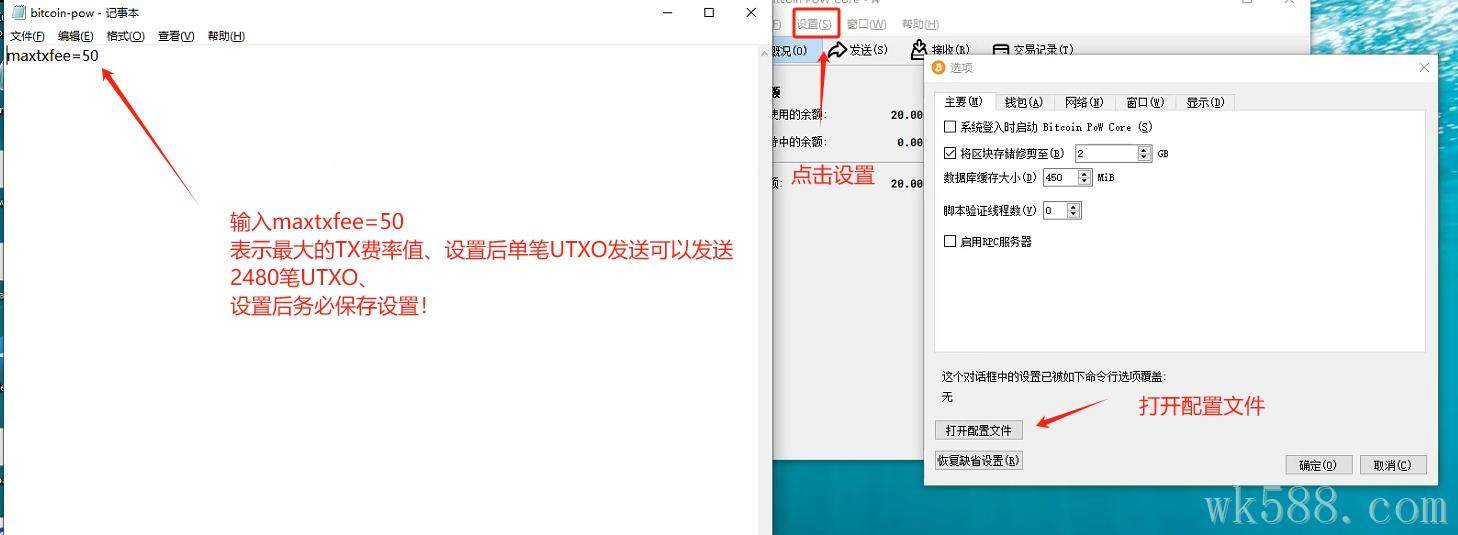1458x535 pixels.
Task: Open the 交易记录(T) transactions toolbar button
Action: click(1033, 49)
